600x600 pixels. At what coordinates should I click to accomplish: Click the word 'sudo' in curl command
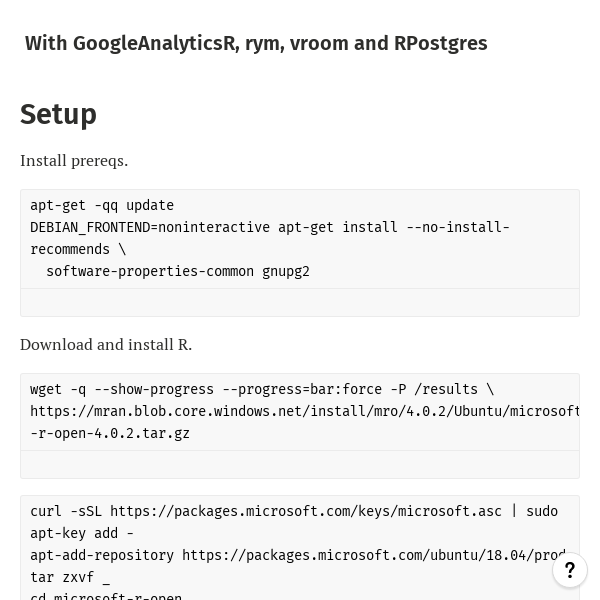coord(542,512)
